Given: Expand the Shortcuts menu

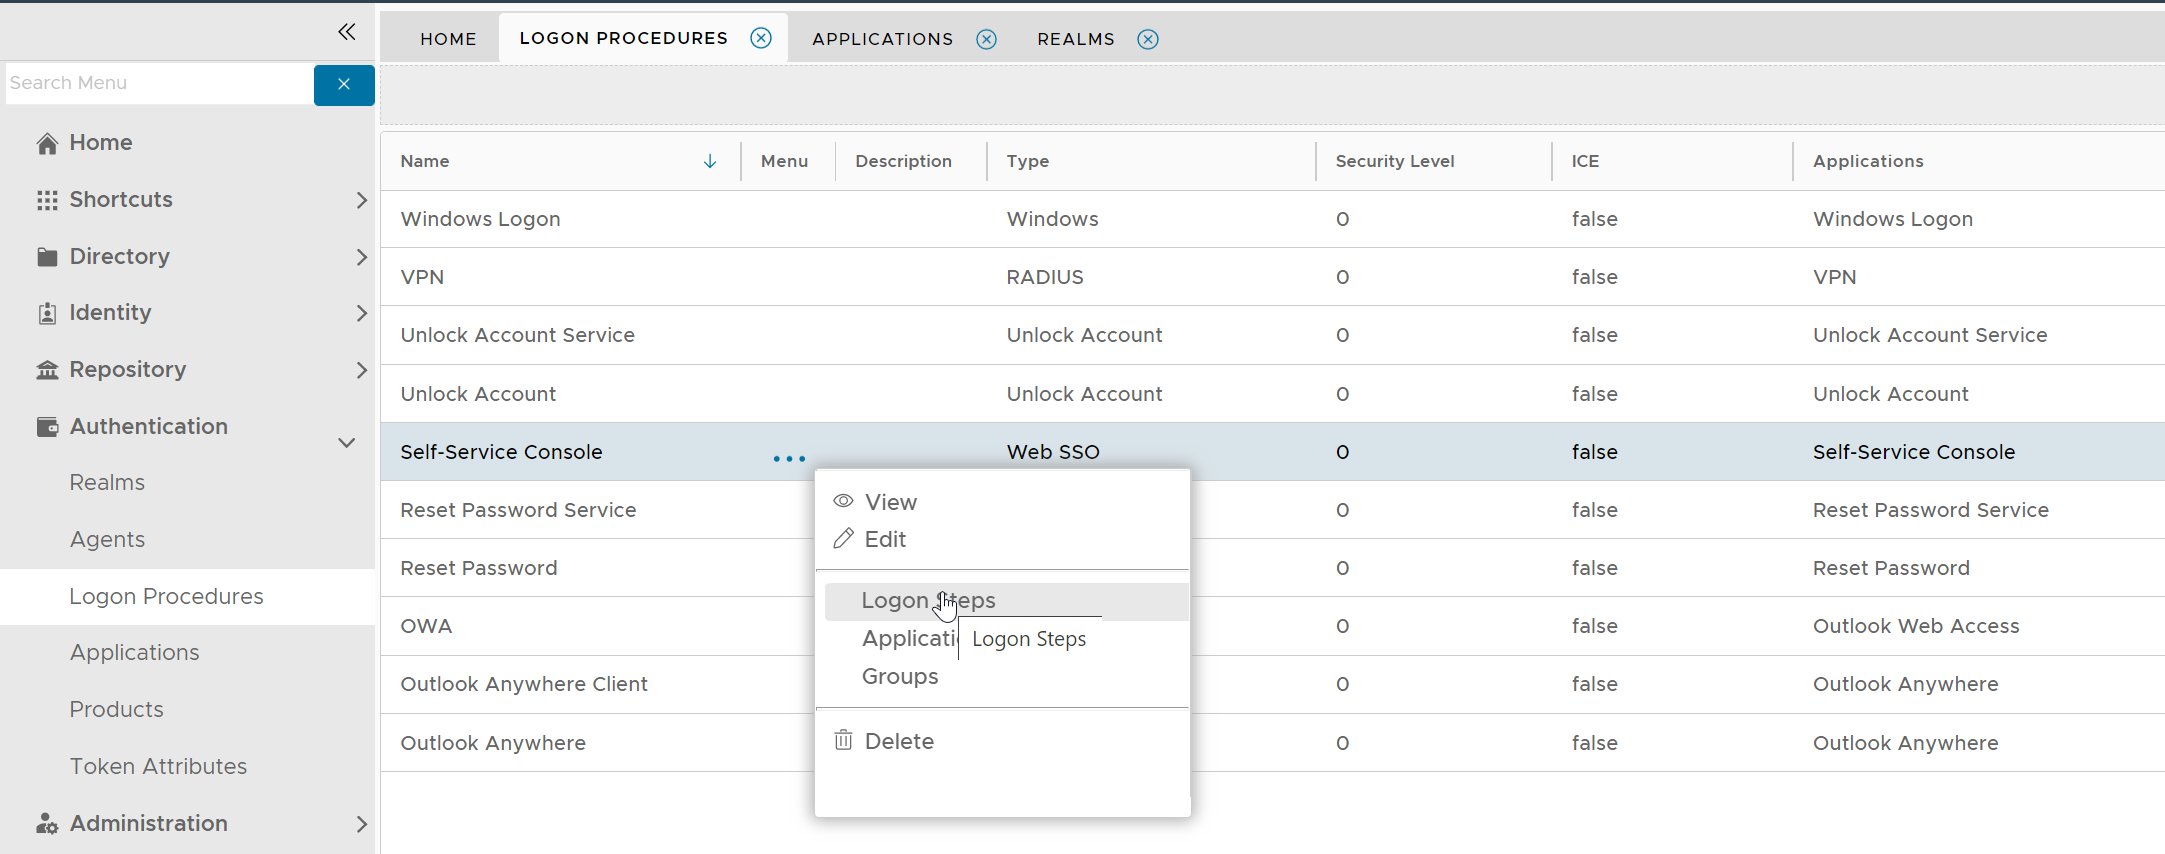Looking at the screenshot, I should [361, 200].
